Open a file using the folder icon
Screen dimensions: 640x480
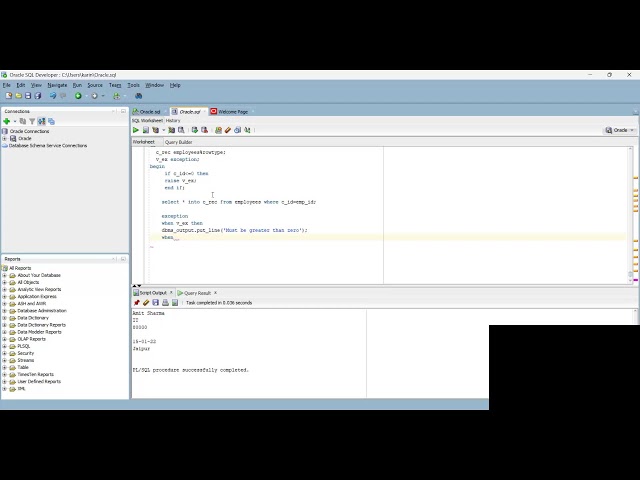pos(18,96)
